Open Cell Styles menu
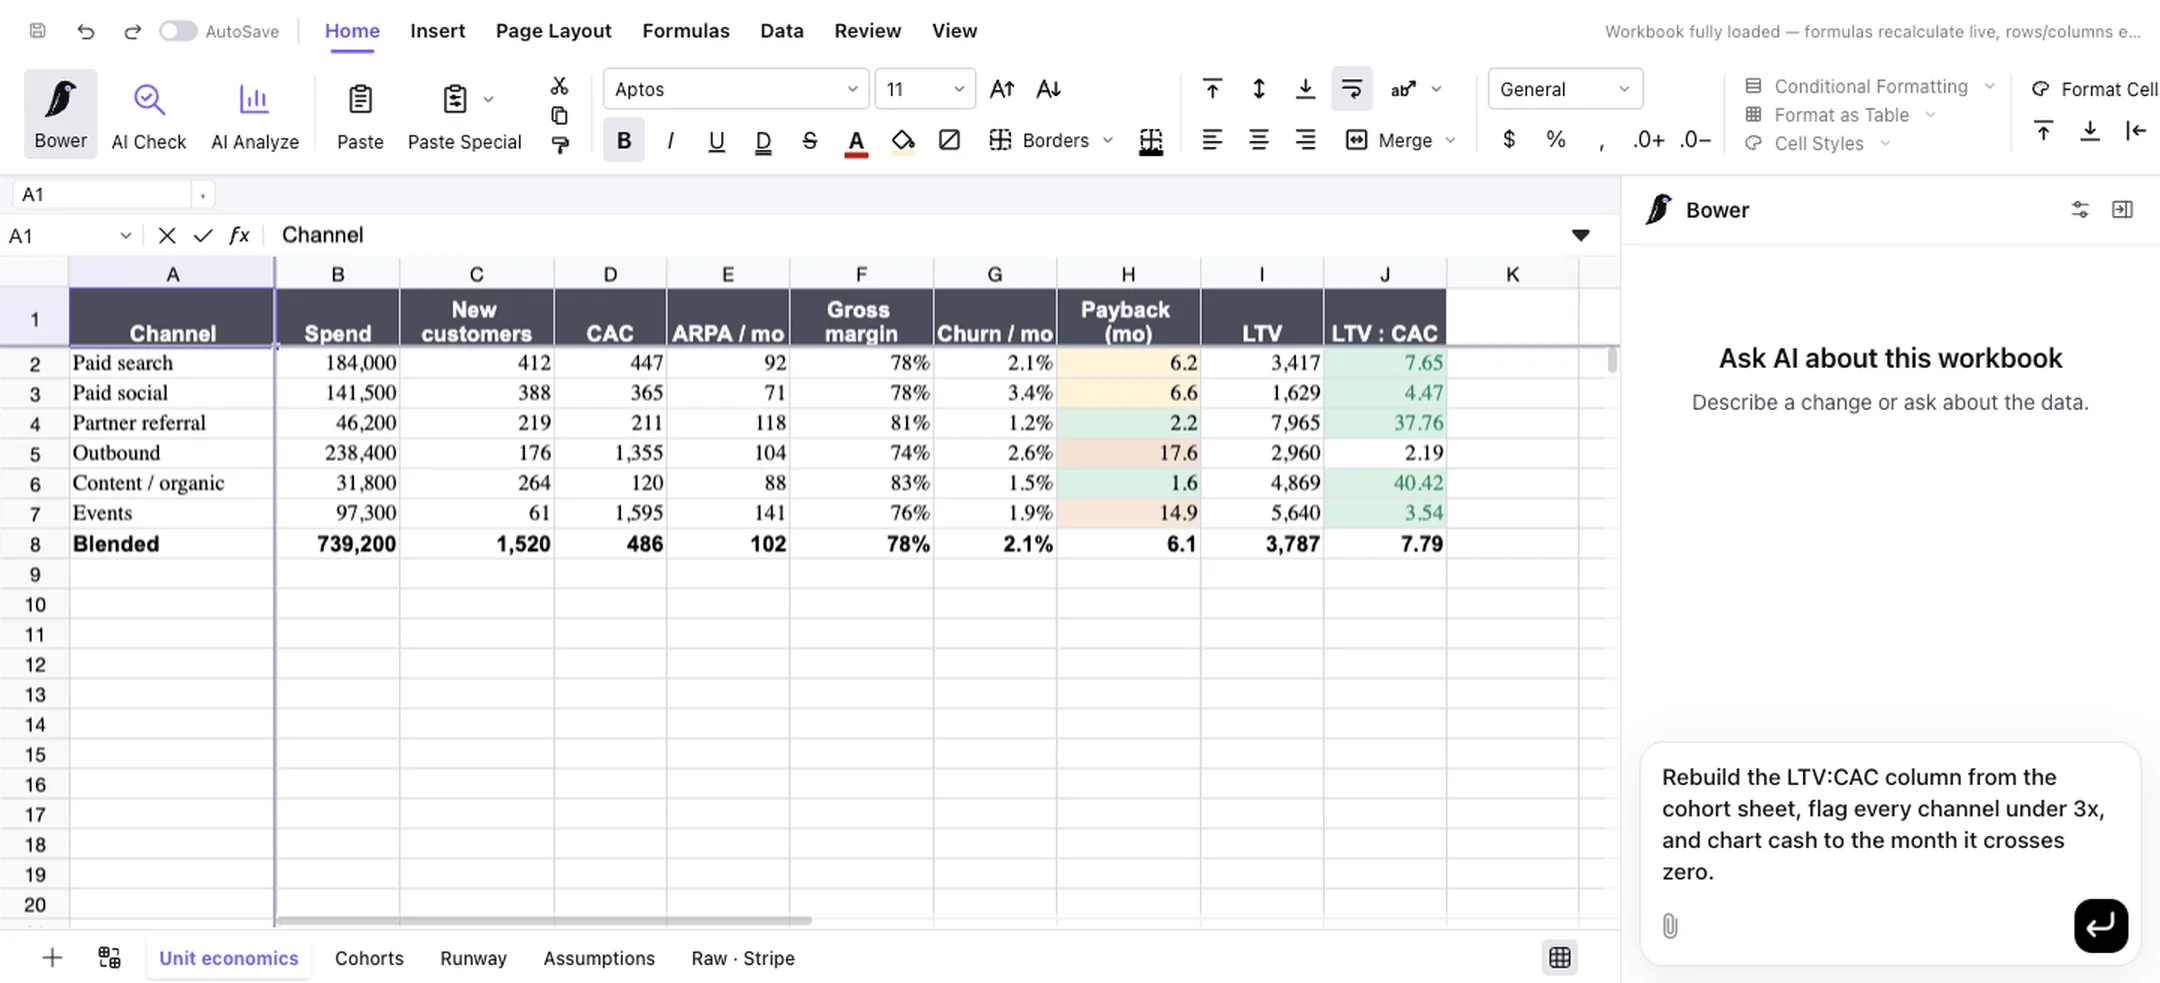The width and height of the screenshot is (2160, 983). click(1817, 143)
